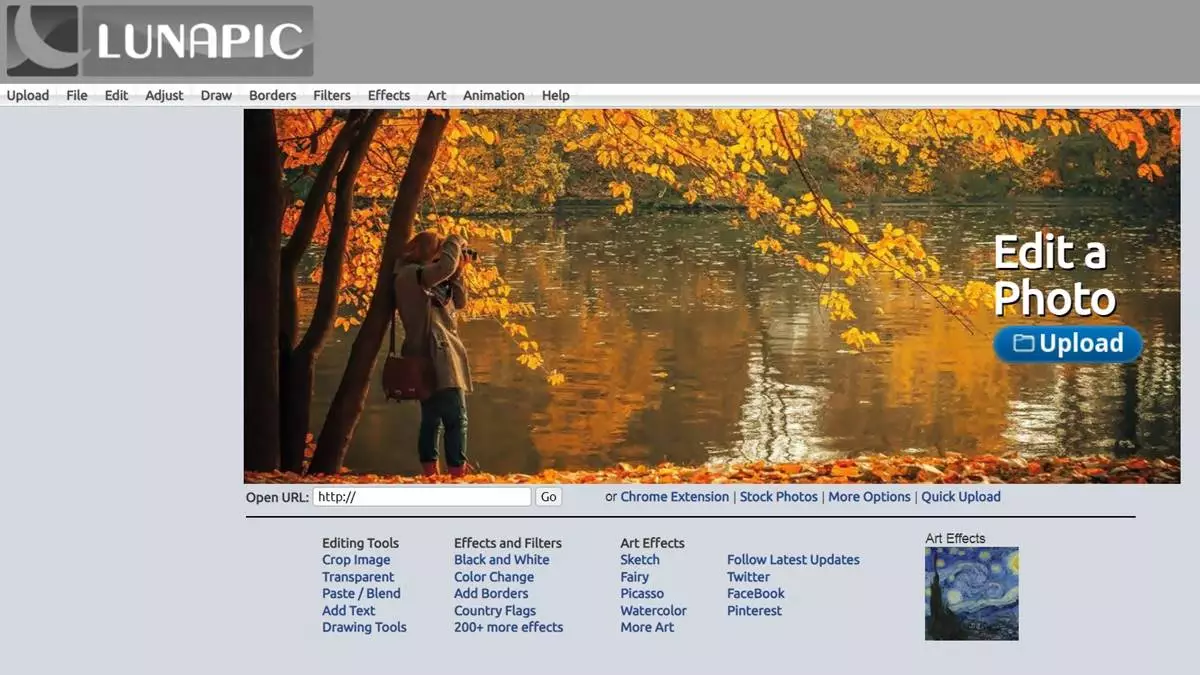1200x675 pixels.
Task: Click the Go button
Action: pyautogui.click(x=548, y=497)
